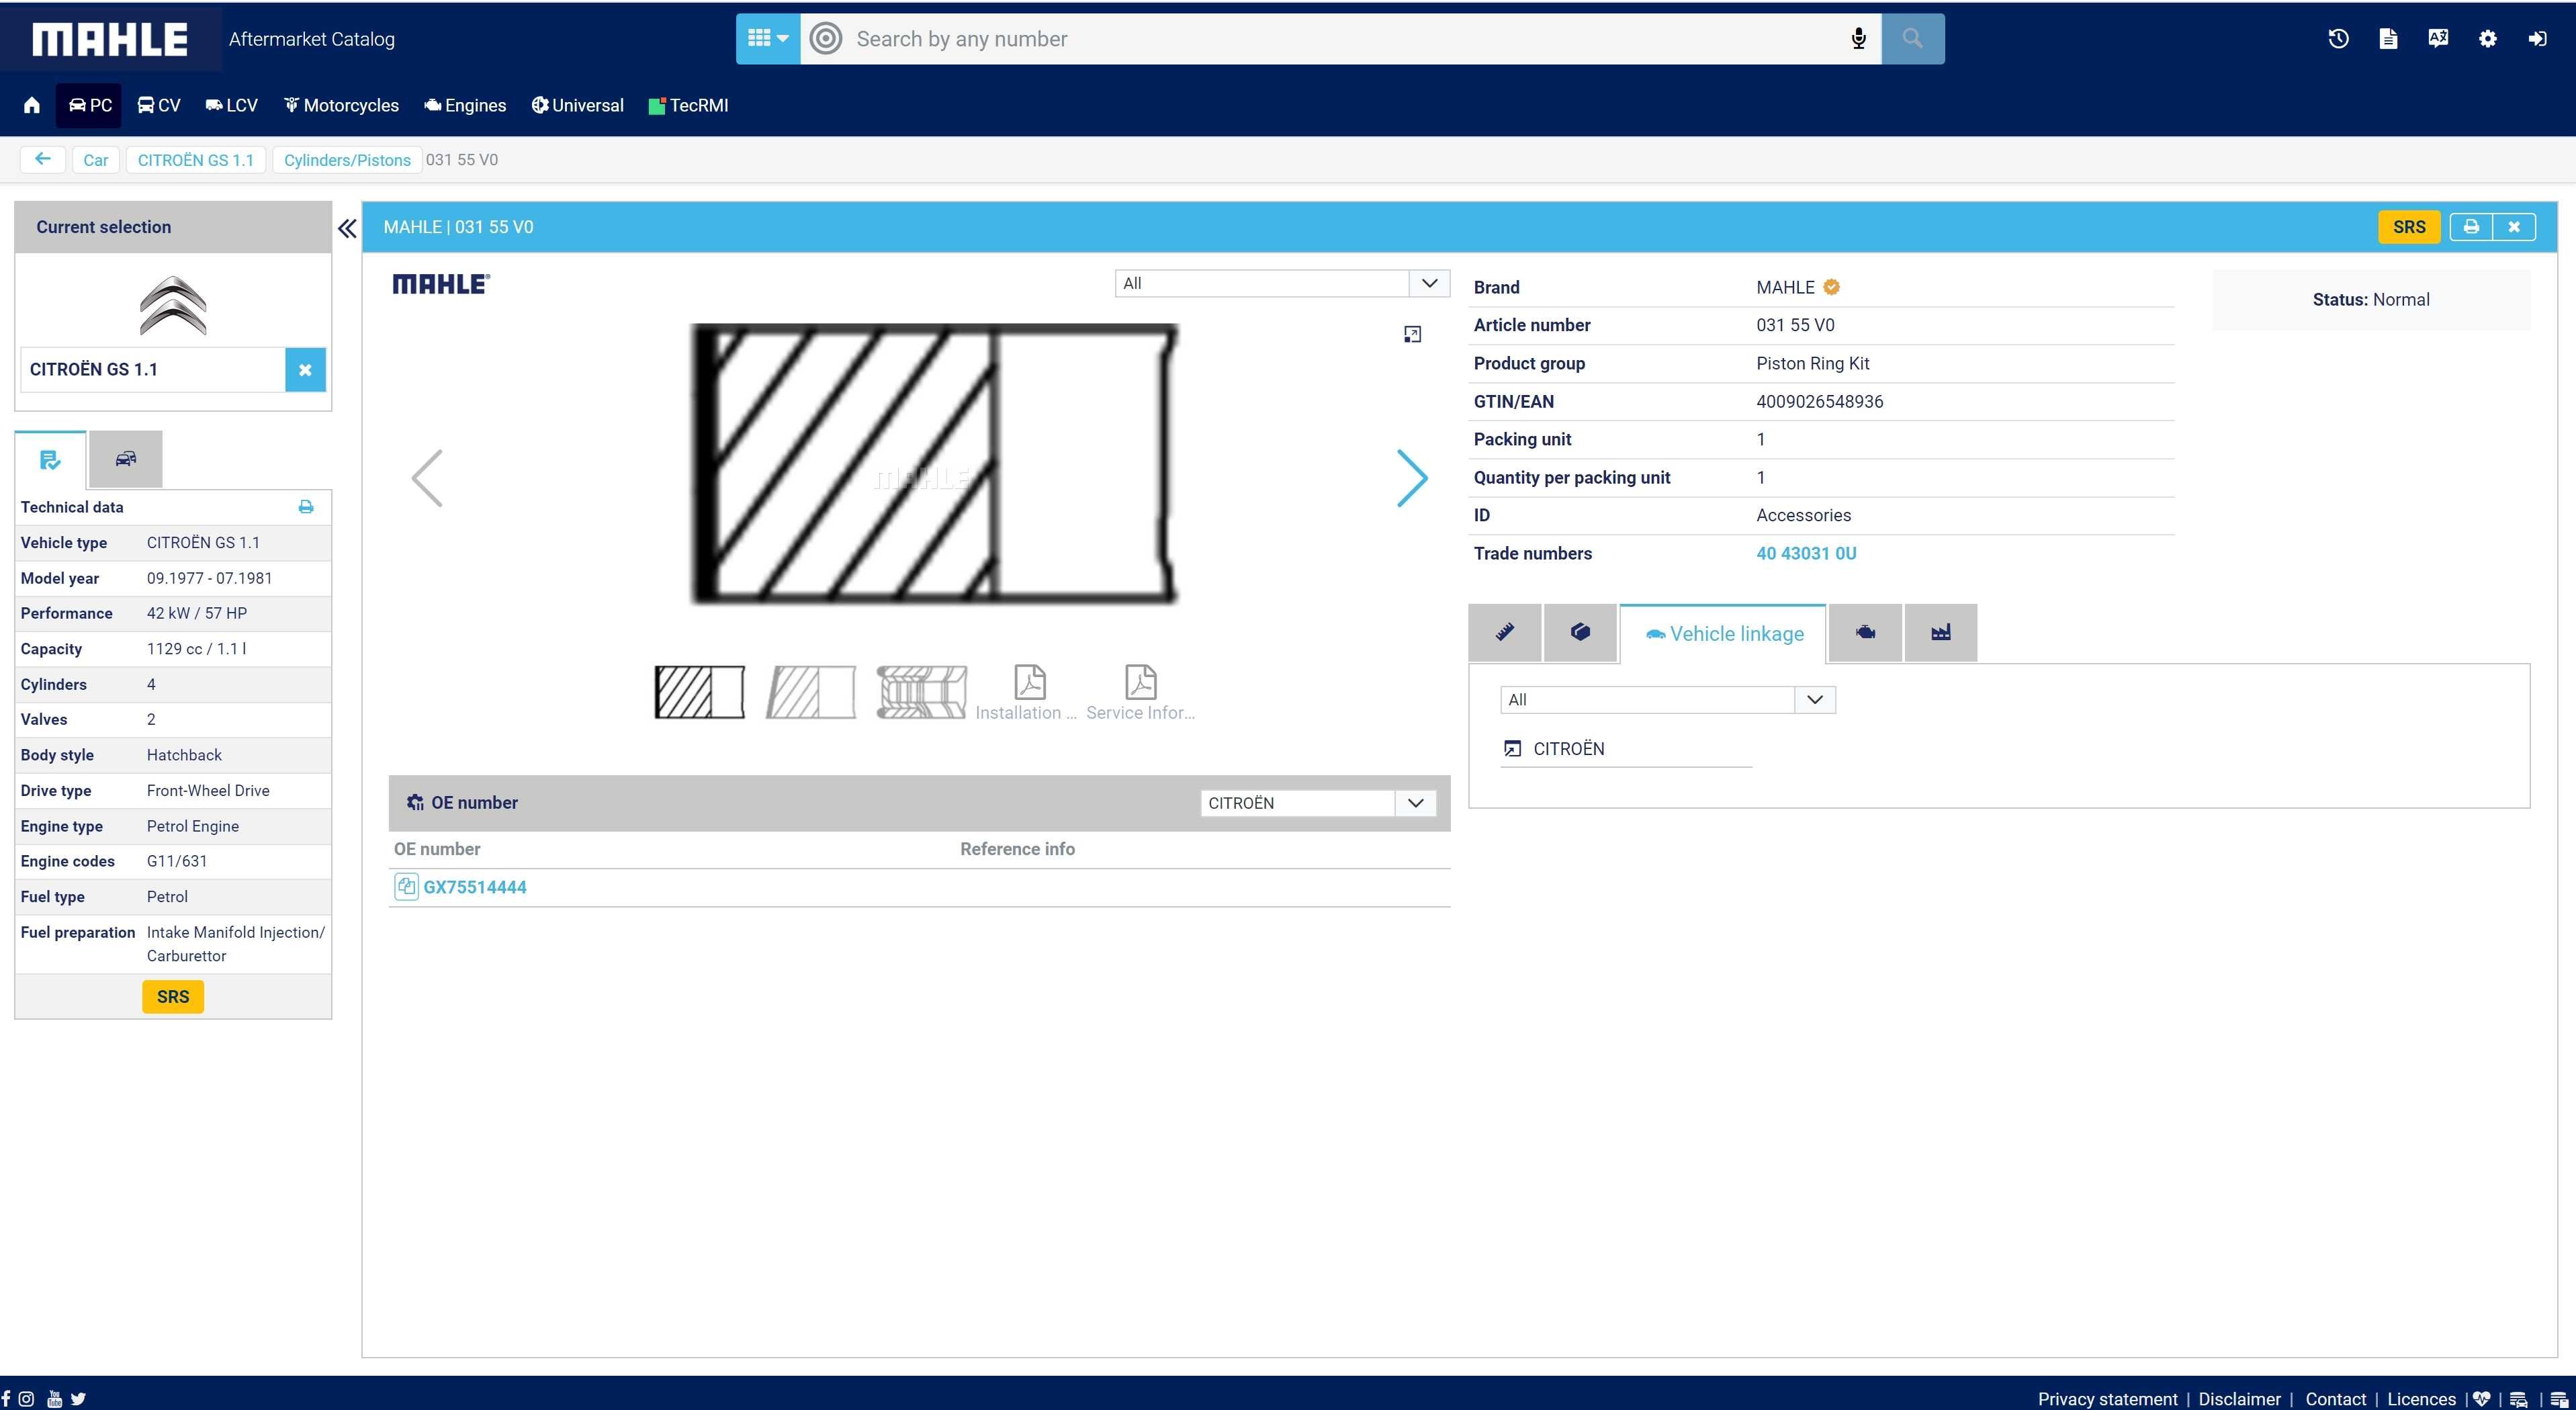Image resolution: width=2576 pixels, height=1410 pixels.
Task: Click the history/clock icon in top navigation
Action: [x=2338, y=38]
